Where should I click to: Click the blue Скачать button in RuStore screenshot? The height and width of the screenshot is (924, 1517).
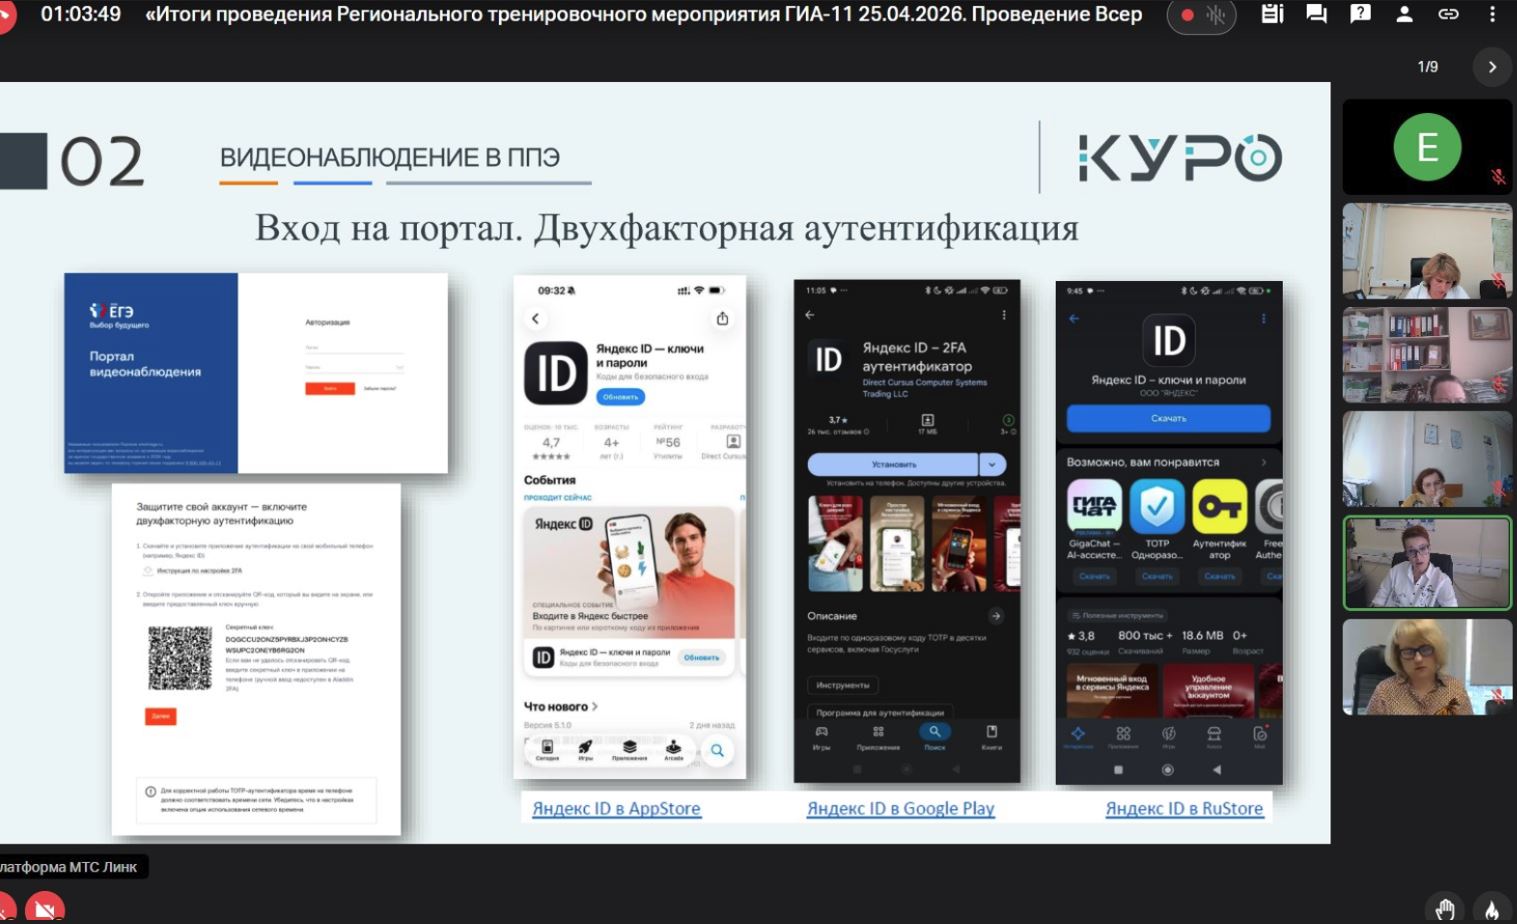coord(1168,418)
